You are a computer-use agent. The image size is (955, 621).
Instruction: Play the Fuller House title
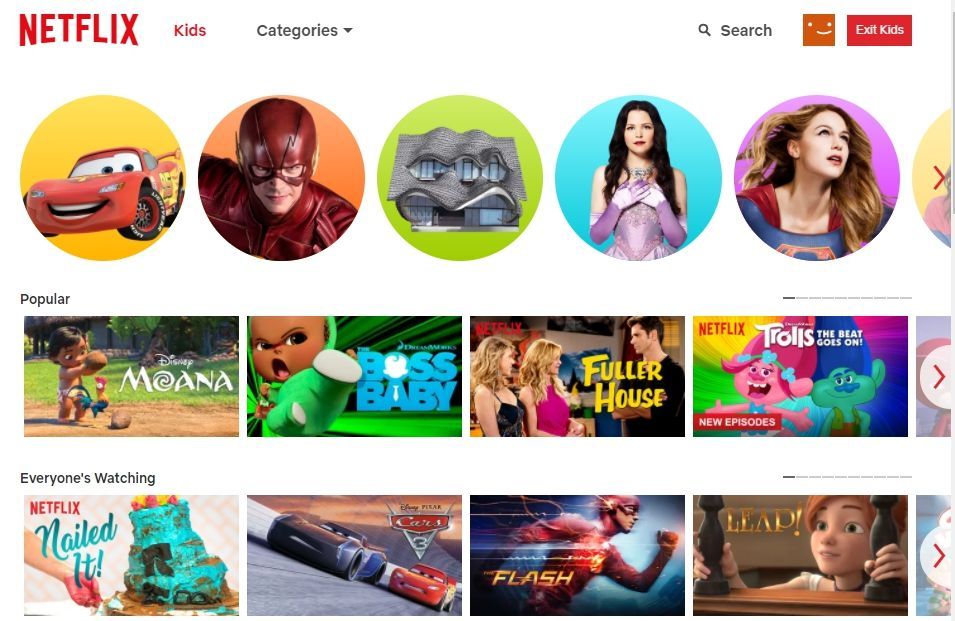tap(577, 376)
